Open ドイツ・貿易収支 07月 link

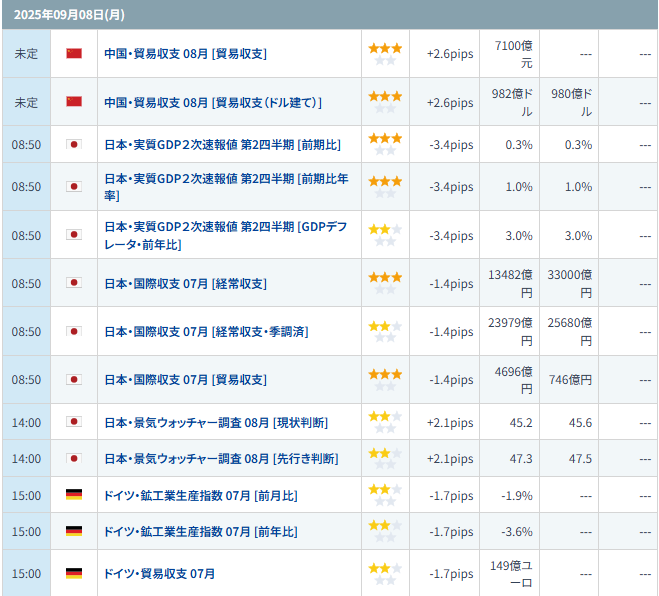[159, 574]
